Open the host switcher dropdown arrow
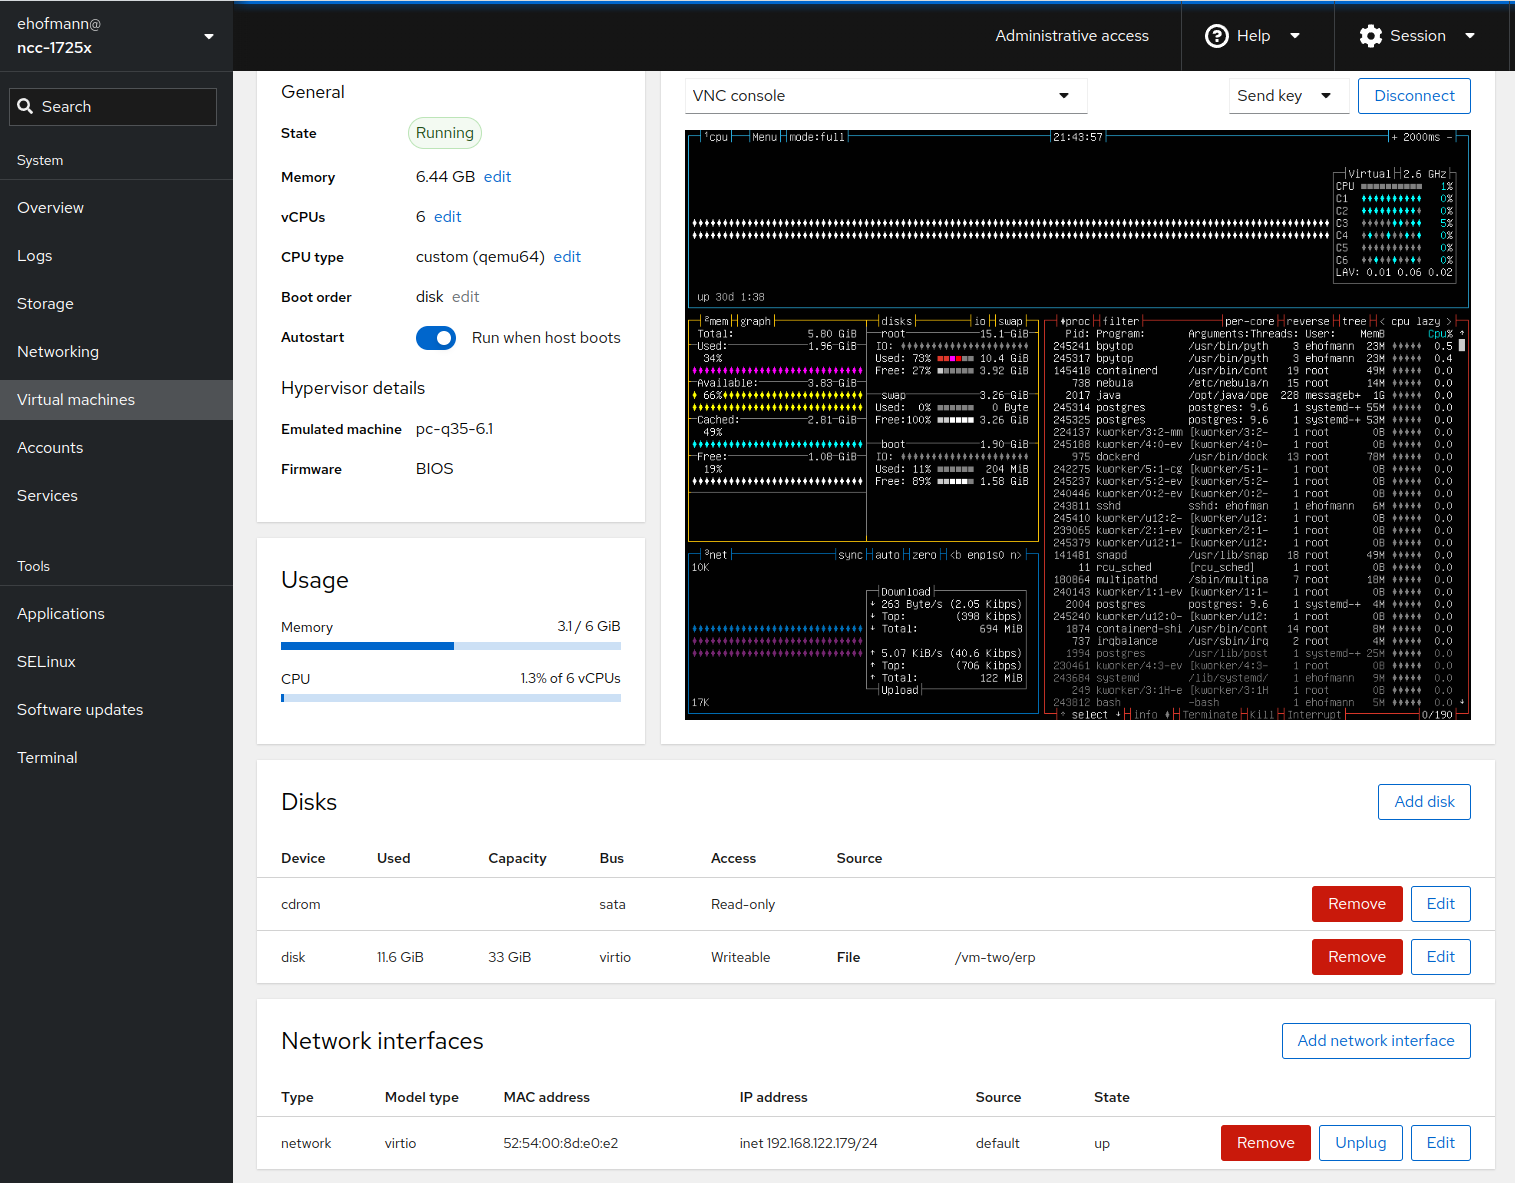Viewport: 1515px width, 1183px height. (x=209, y=37)
